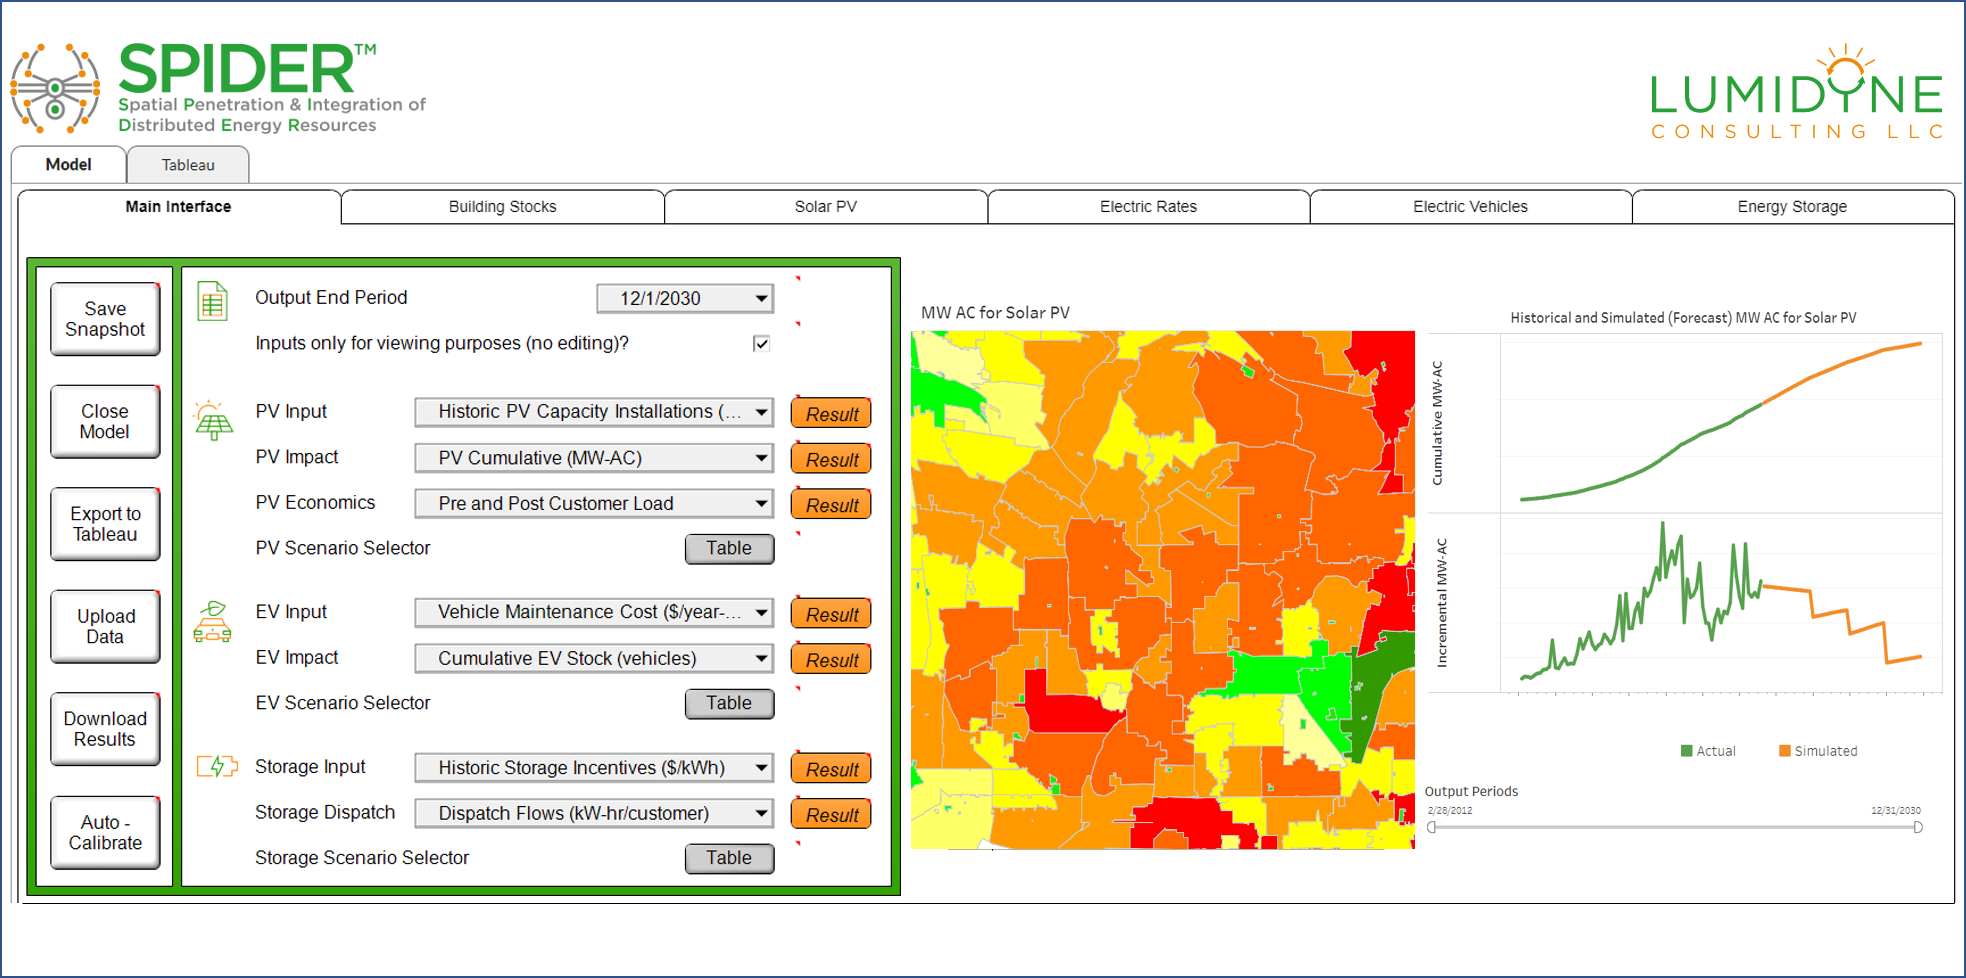This screenshot has height=978, width=1966.
Task: Click the battery storage icon beside Storage Input
Action: click(x=216, y=767)
